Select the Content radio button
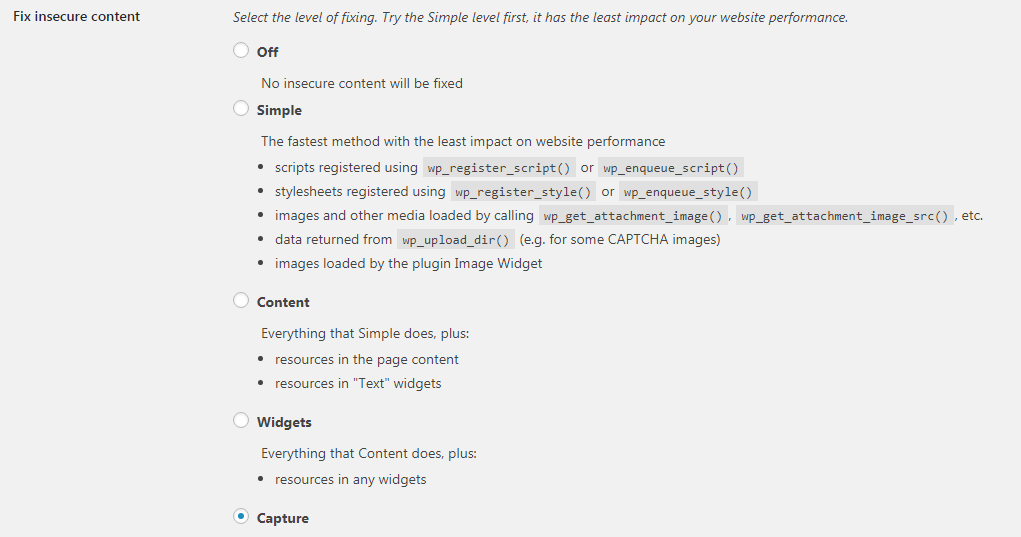This screenshot has width=1021, height=537. (241, 301)
